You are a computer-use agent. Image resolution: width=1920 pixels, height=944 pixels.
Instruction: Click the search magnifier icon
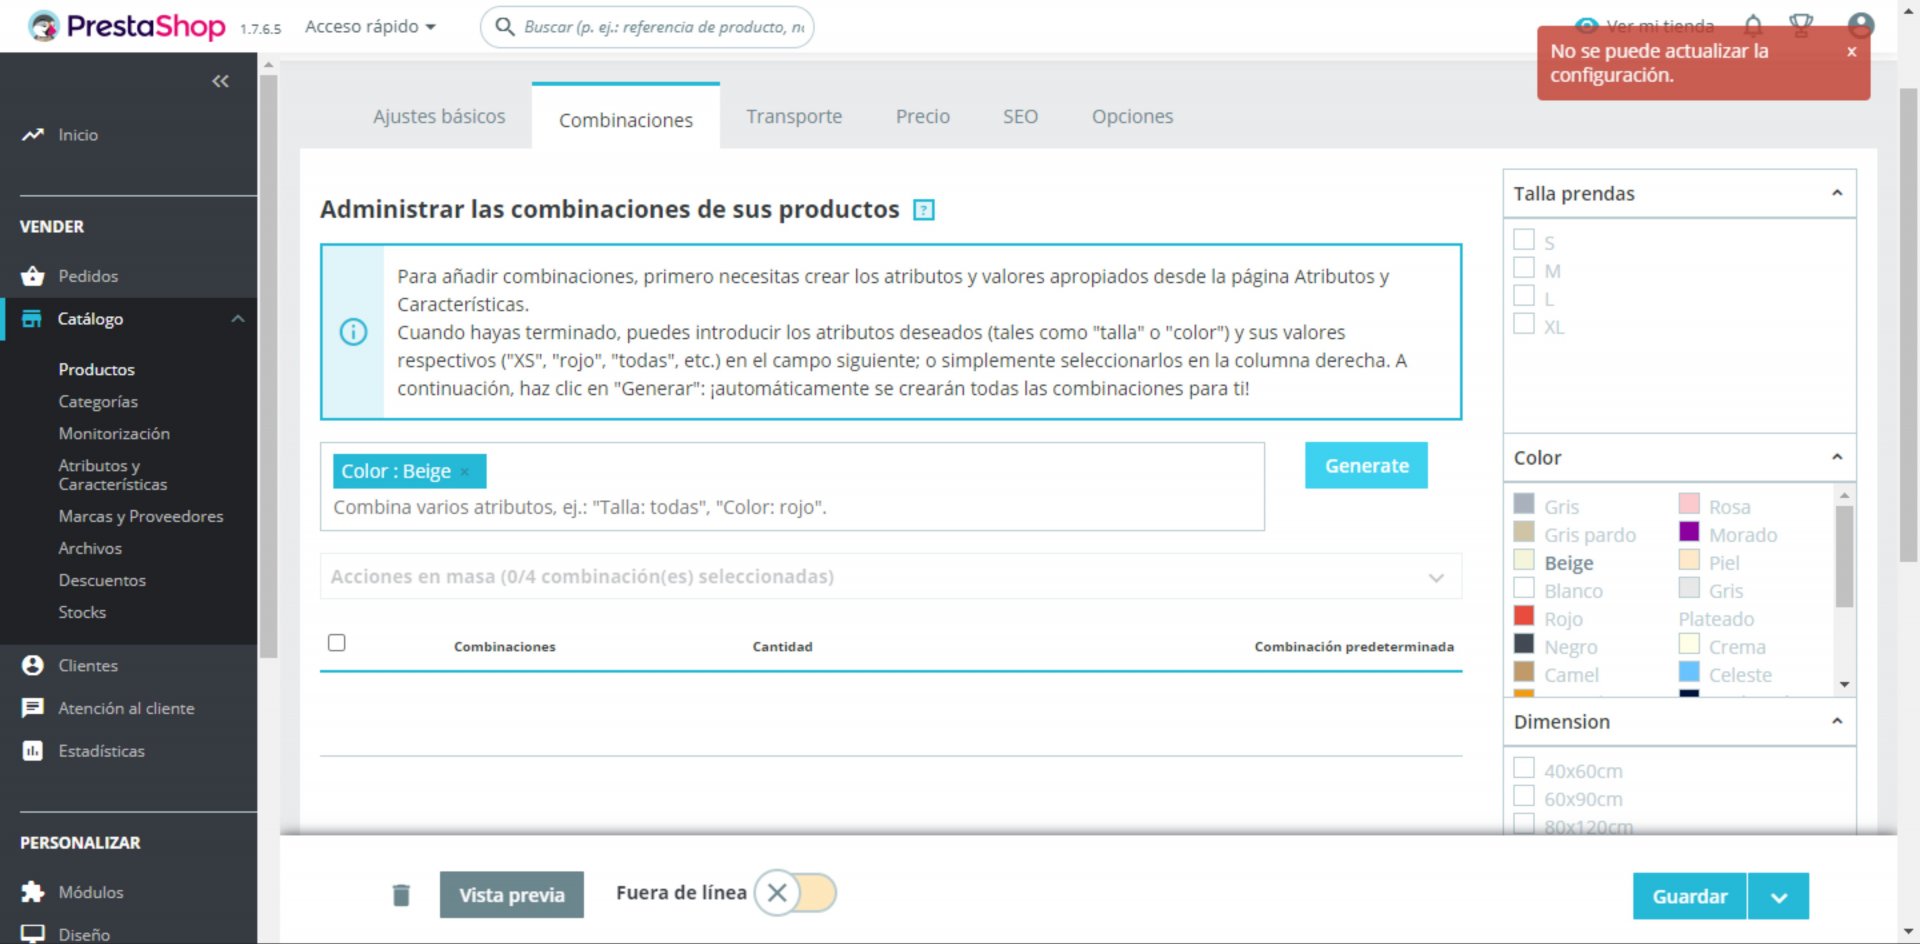505,27
